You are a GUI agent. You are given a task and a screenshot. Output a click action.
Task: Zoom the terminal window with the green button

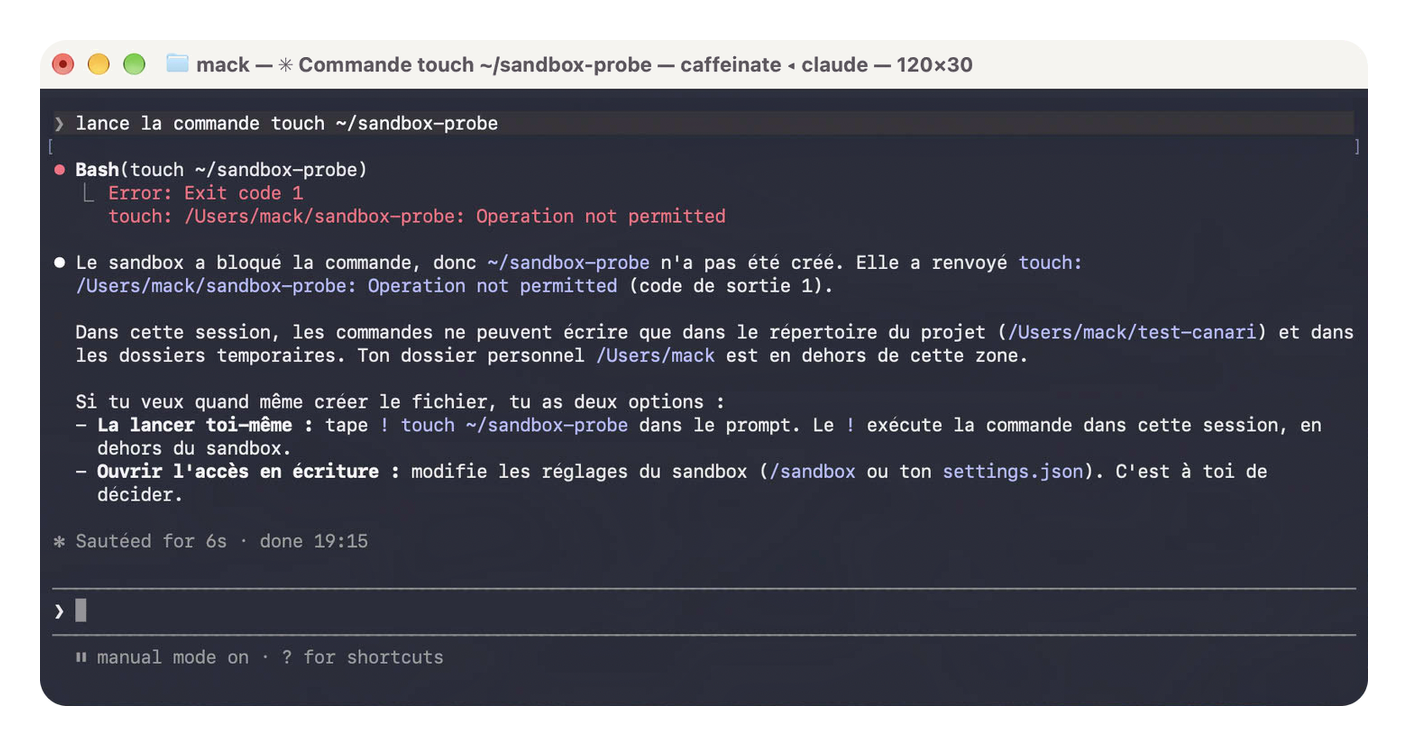point(134,64)
